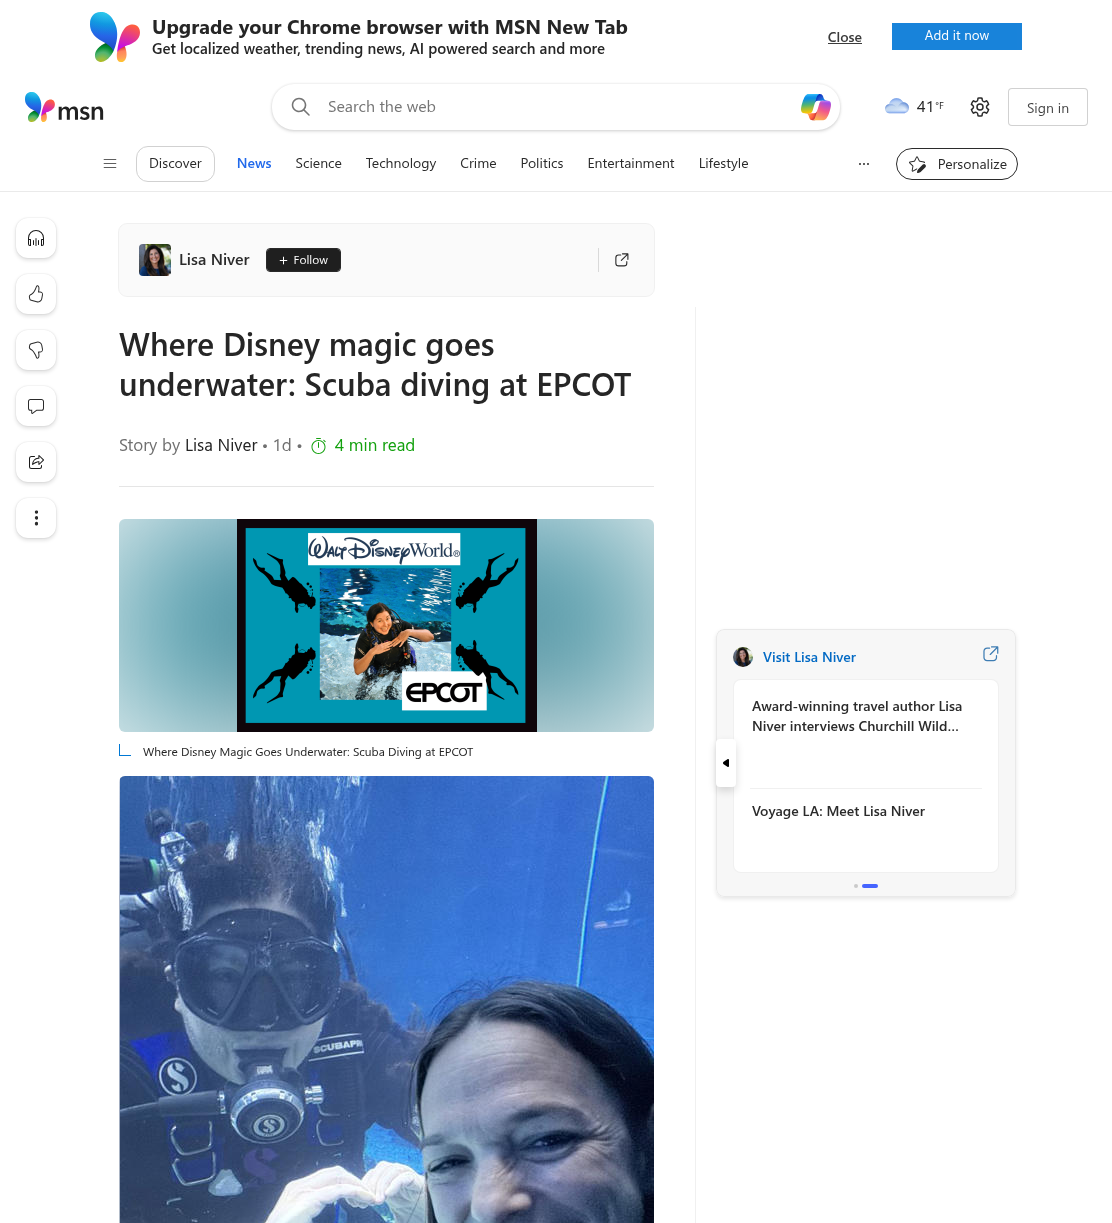The height and width of the screenshot is (1223, 1112).
Task: Click the Personalize button
Action: tap(957, 164)
